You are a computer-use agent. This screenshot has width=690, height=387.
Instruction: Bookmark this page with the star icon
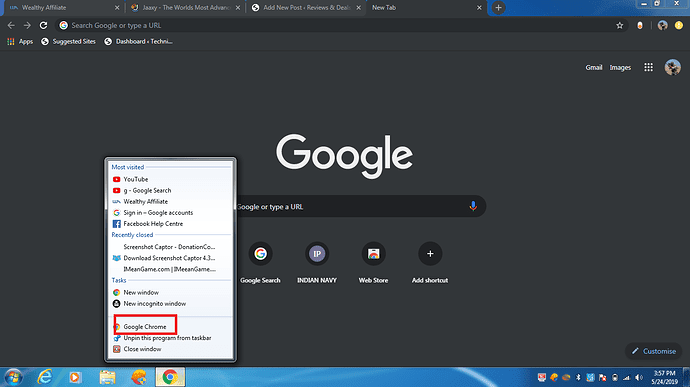pyautogui.click(x=620, y=26)
